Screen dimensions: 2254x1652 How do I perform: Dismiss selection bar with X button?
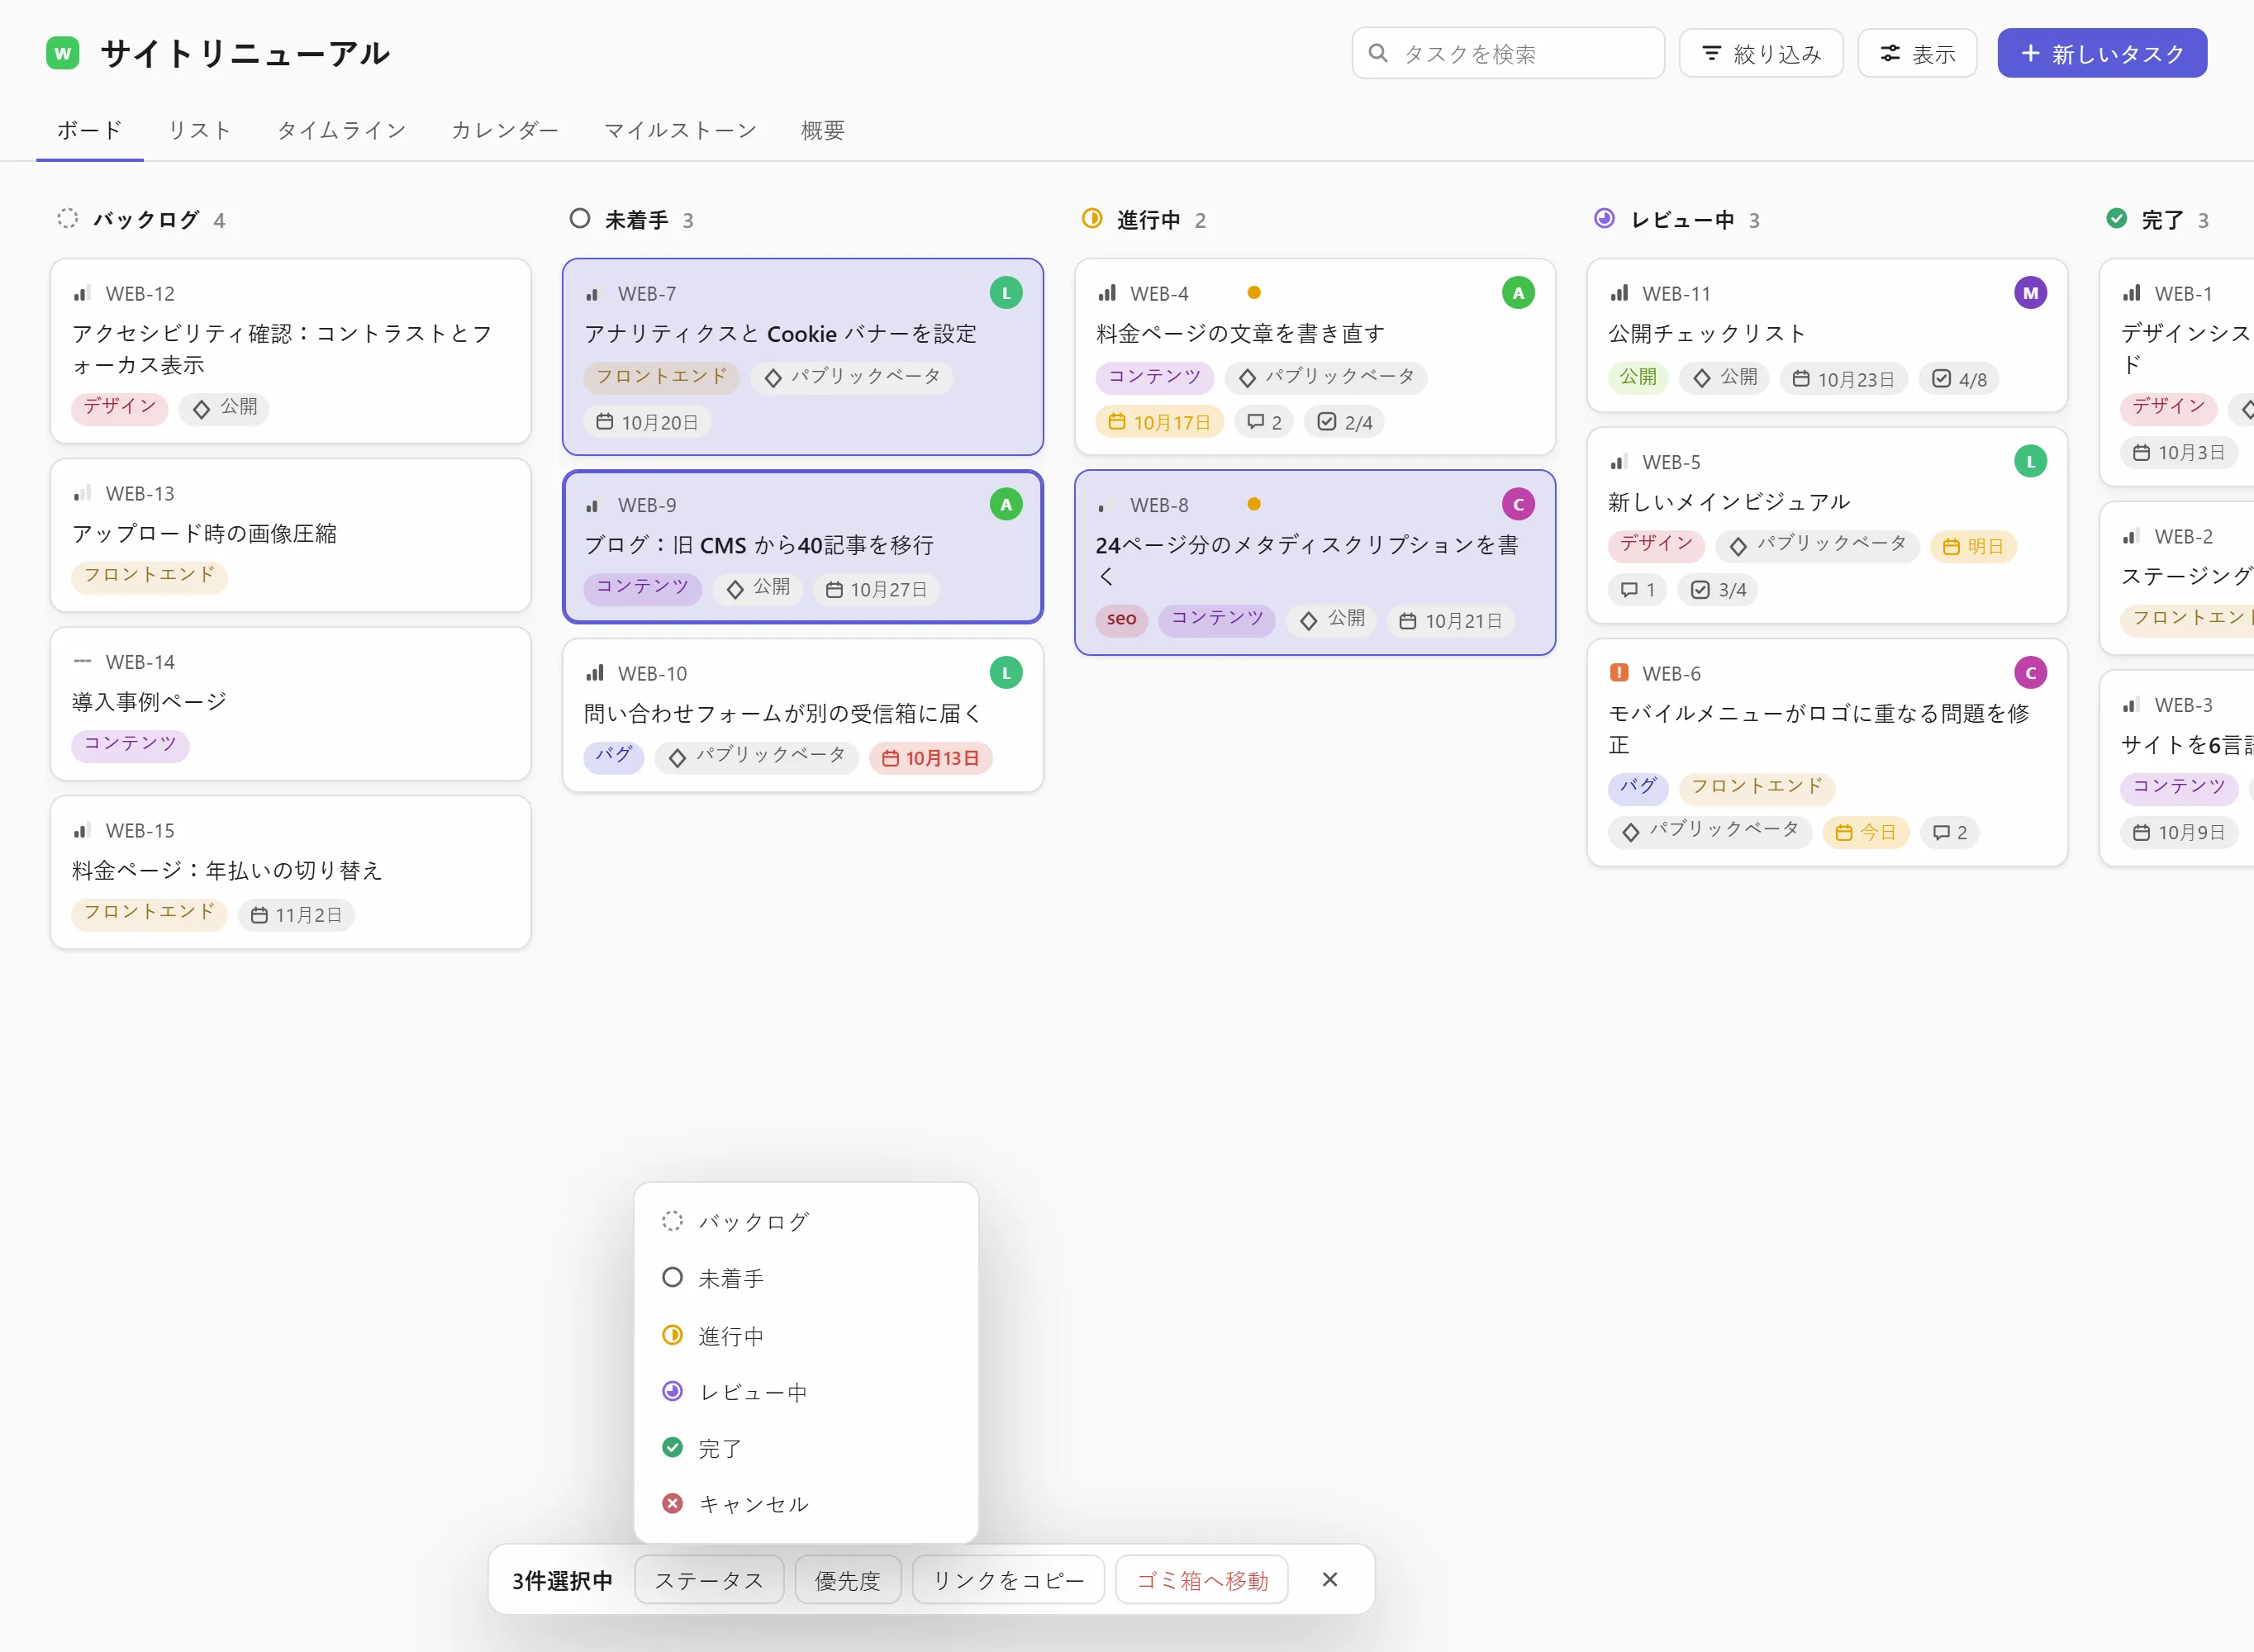tap(1330, 1580)
